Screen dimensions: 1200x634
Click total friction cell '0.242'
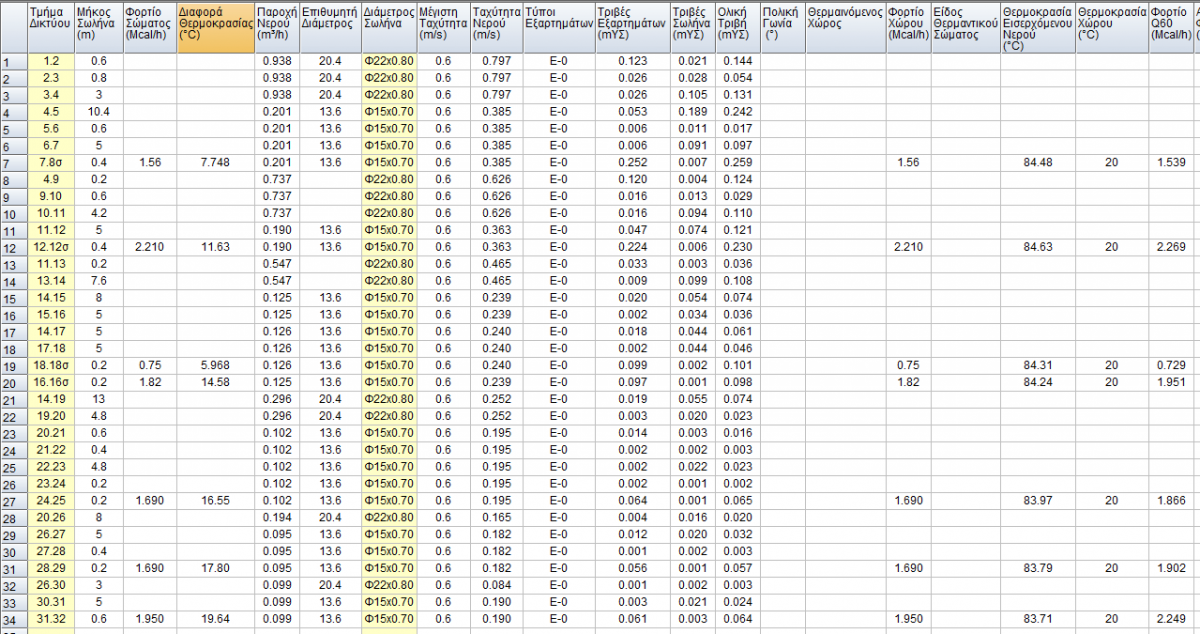click(736, 112)
